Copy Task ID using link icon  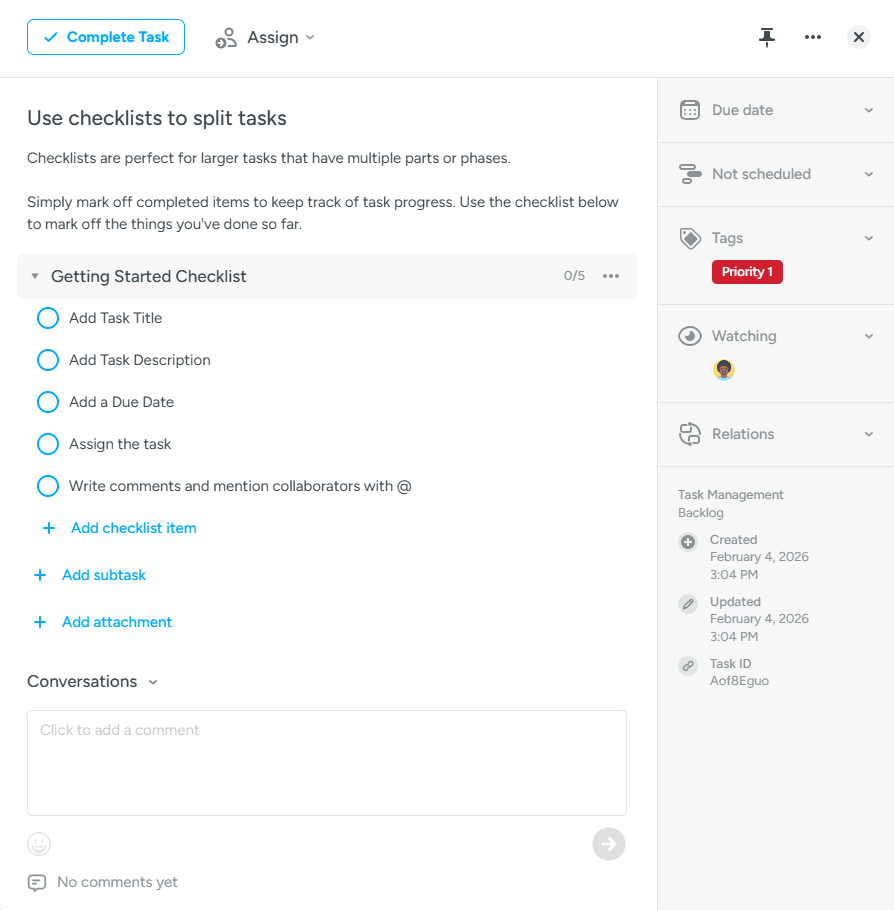[x=688, y=666]
